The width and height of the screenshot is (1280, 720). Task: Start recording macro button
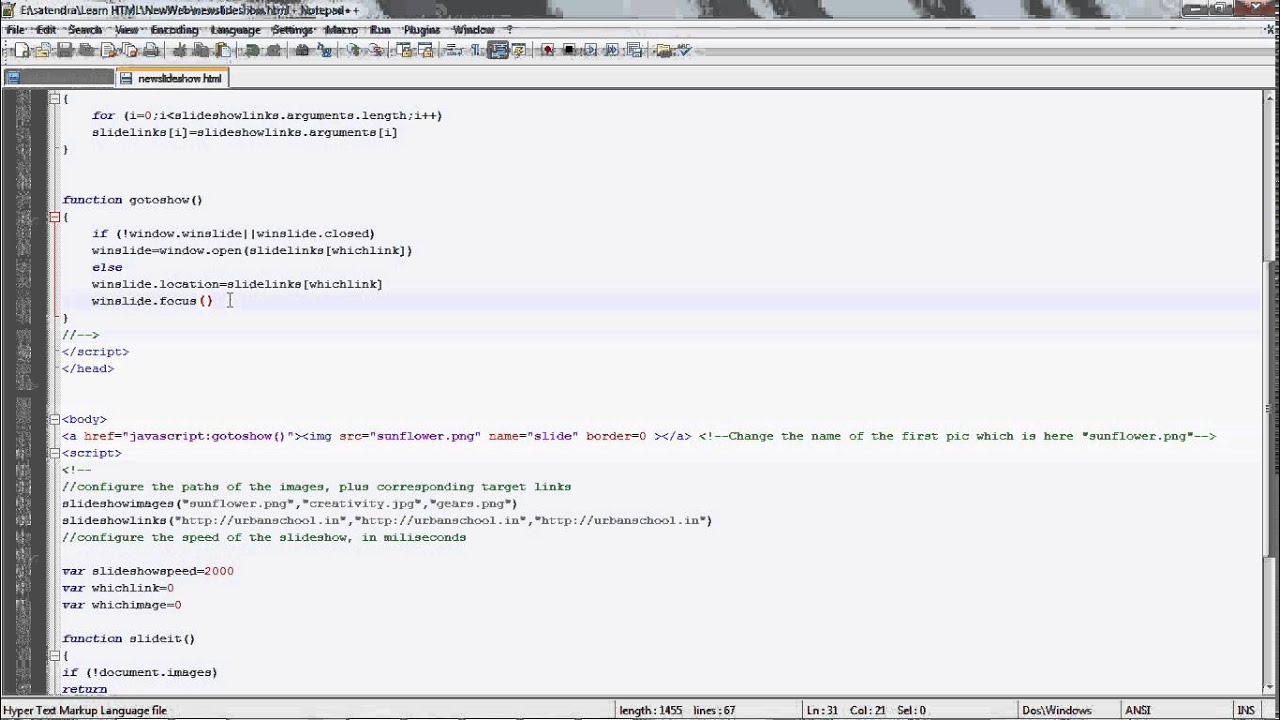click(548, 50)
